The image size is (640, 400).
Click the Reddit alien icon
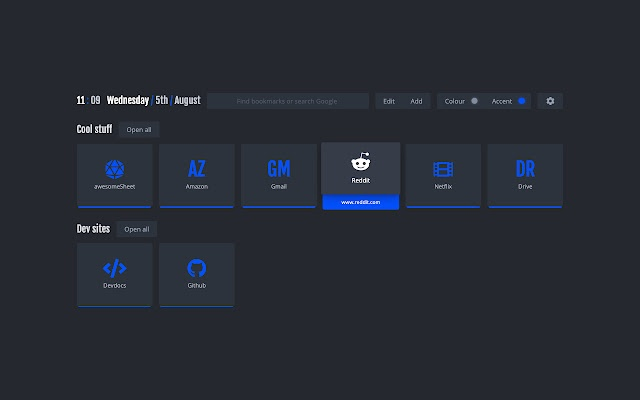[360, 162]
